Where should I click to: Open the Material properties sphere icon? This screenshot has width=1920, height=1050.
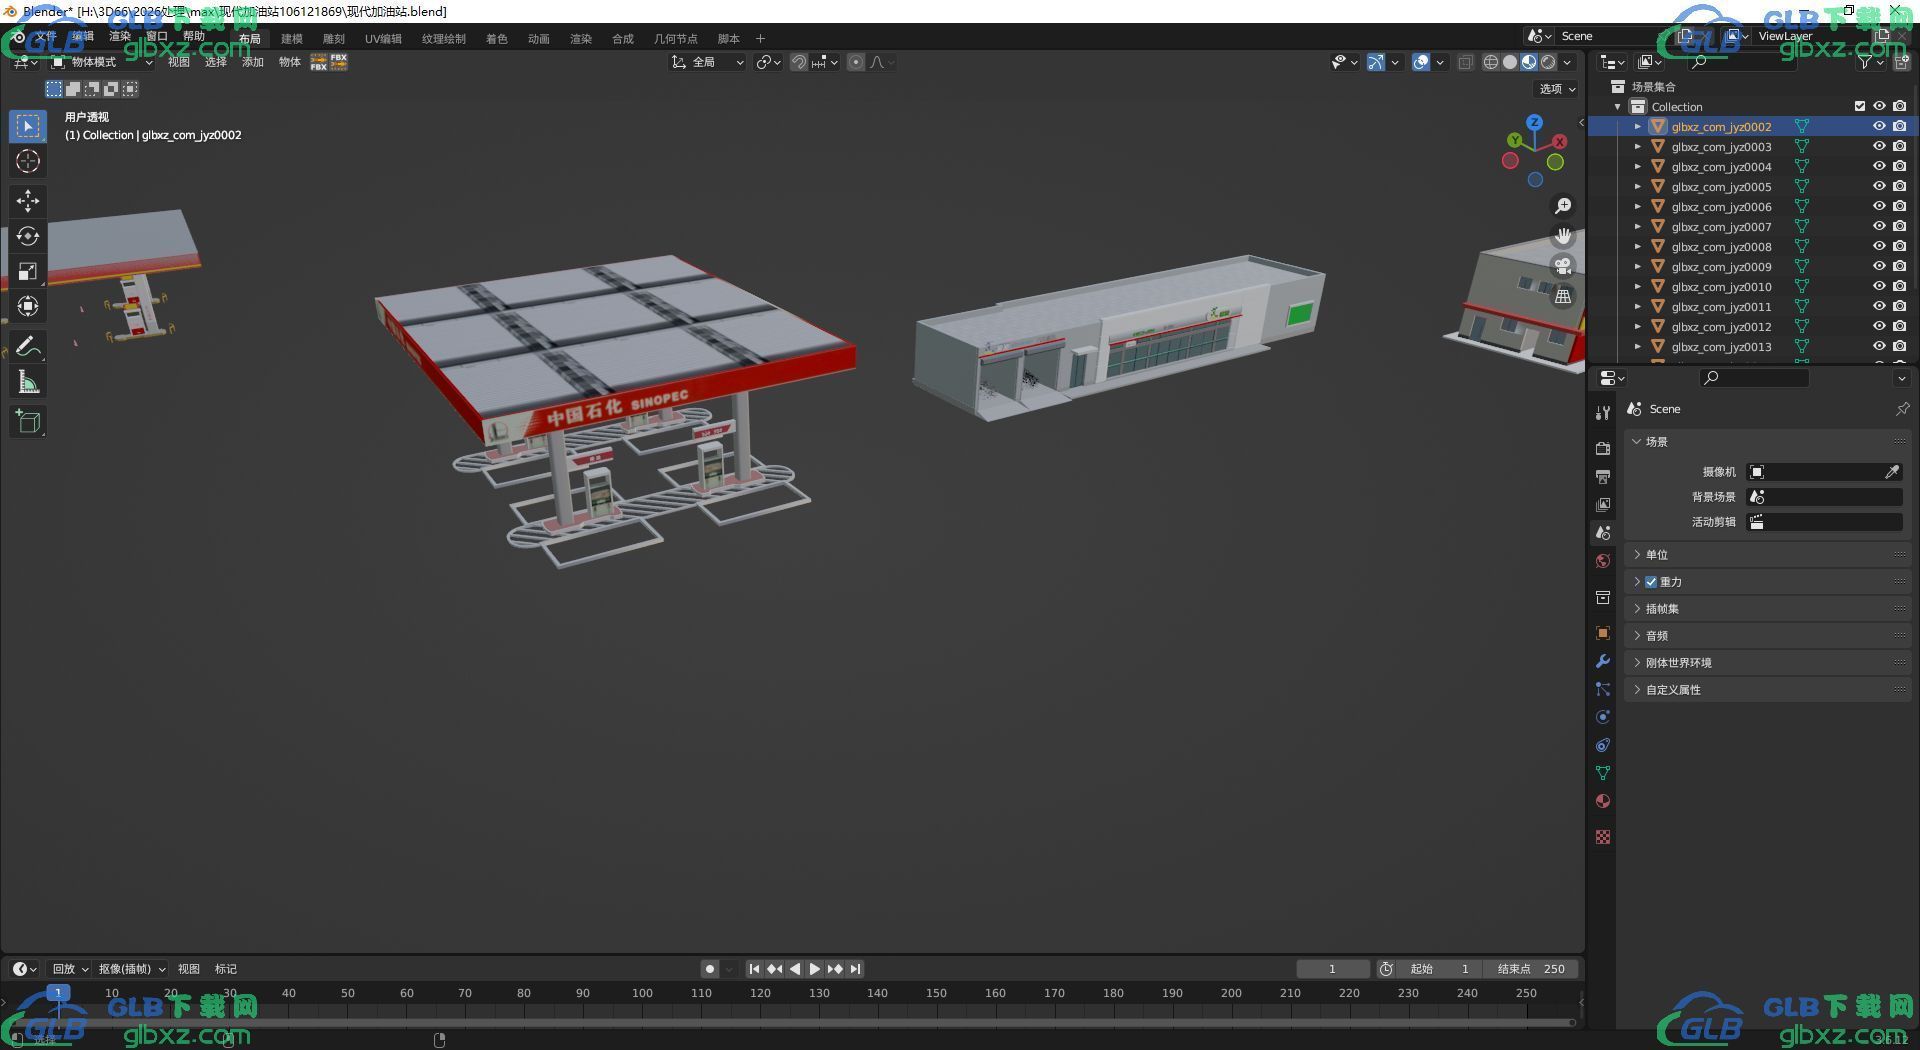click(1603, 801)
